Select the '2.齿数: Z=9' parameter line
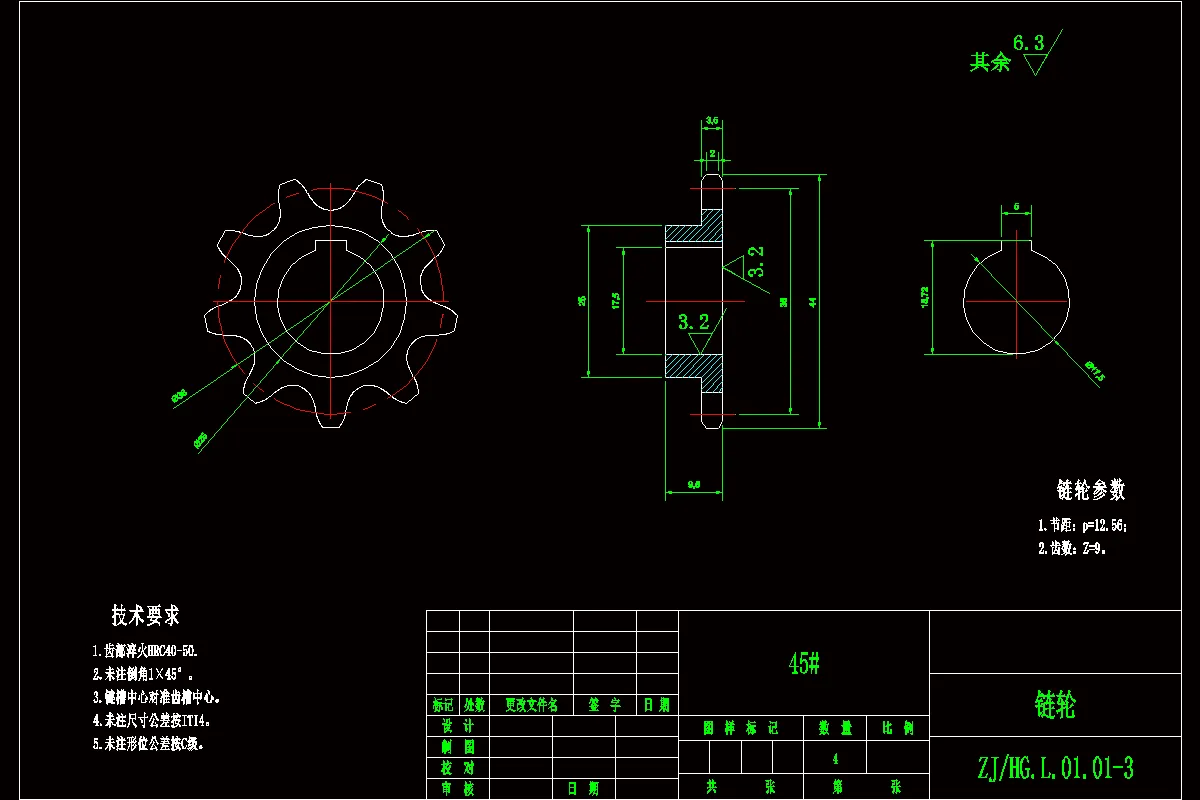The image size is (1200, 800). pos(1072,548)
